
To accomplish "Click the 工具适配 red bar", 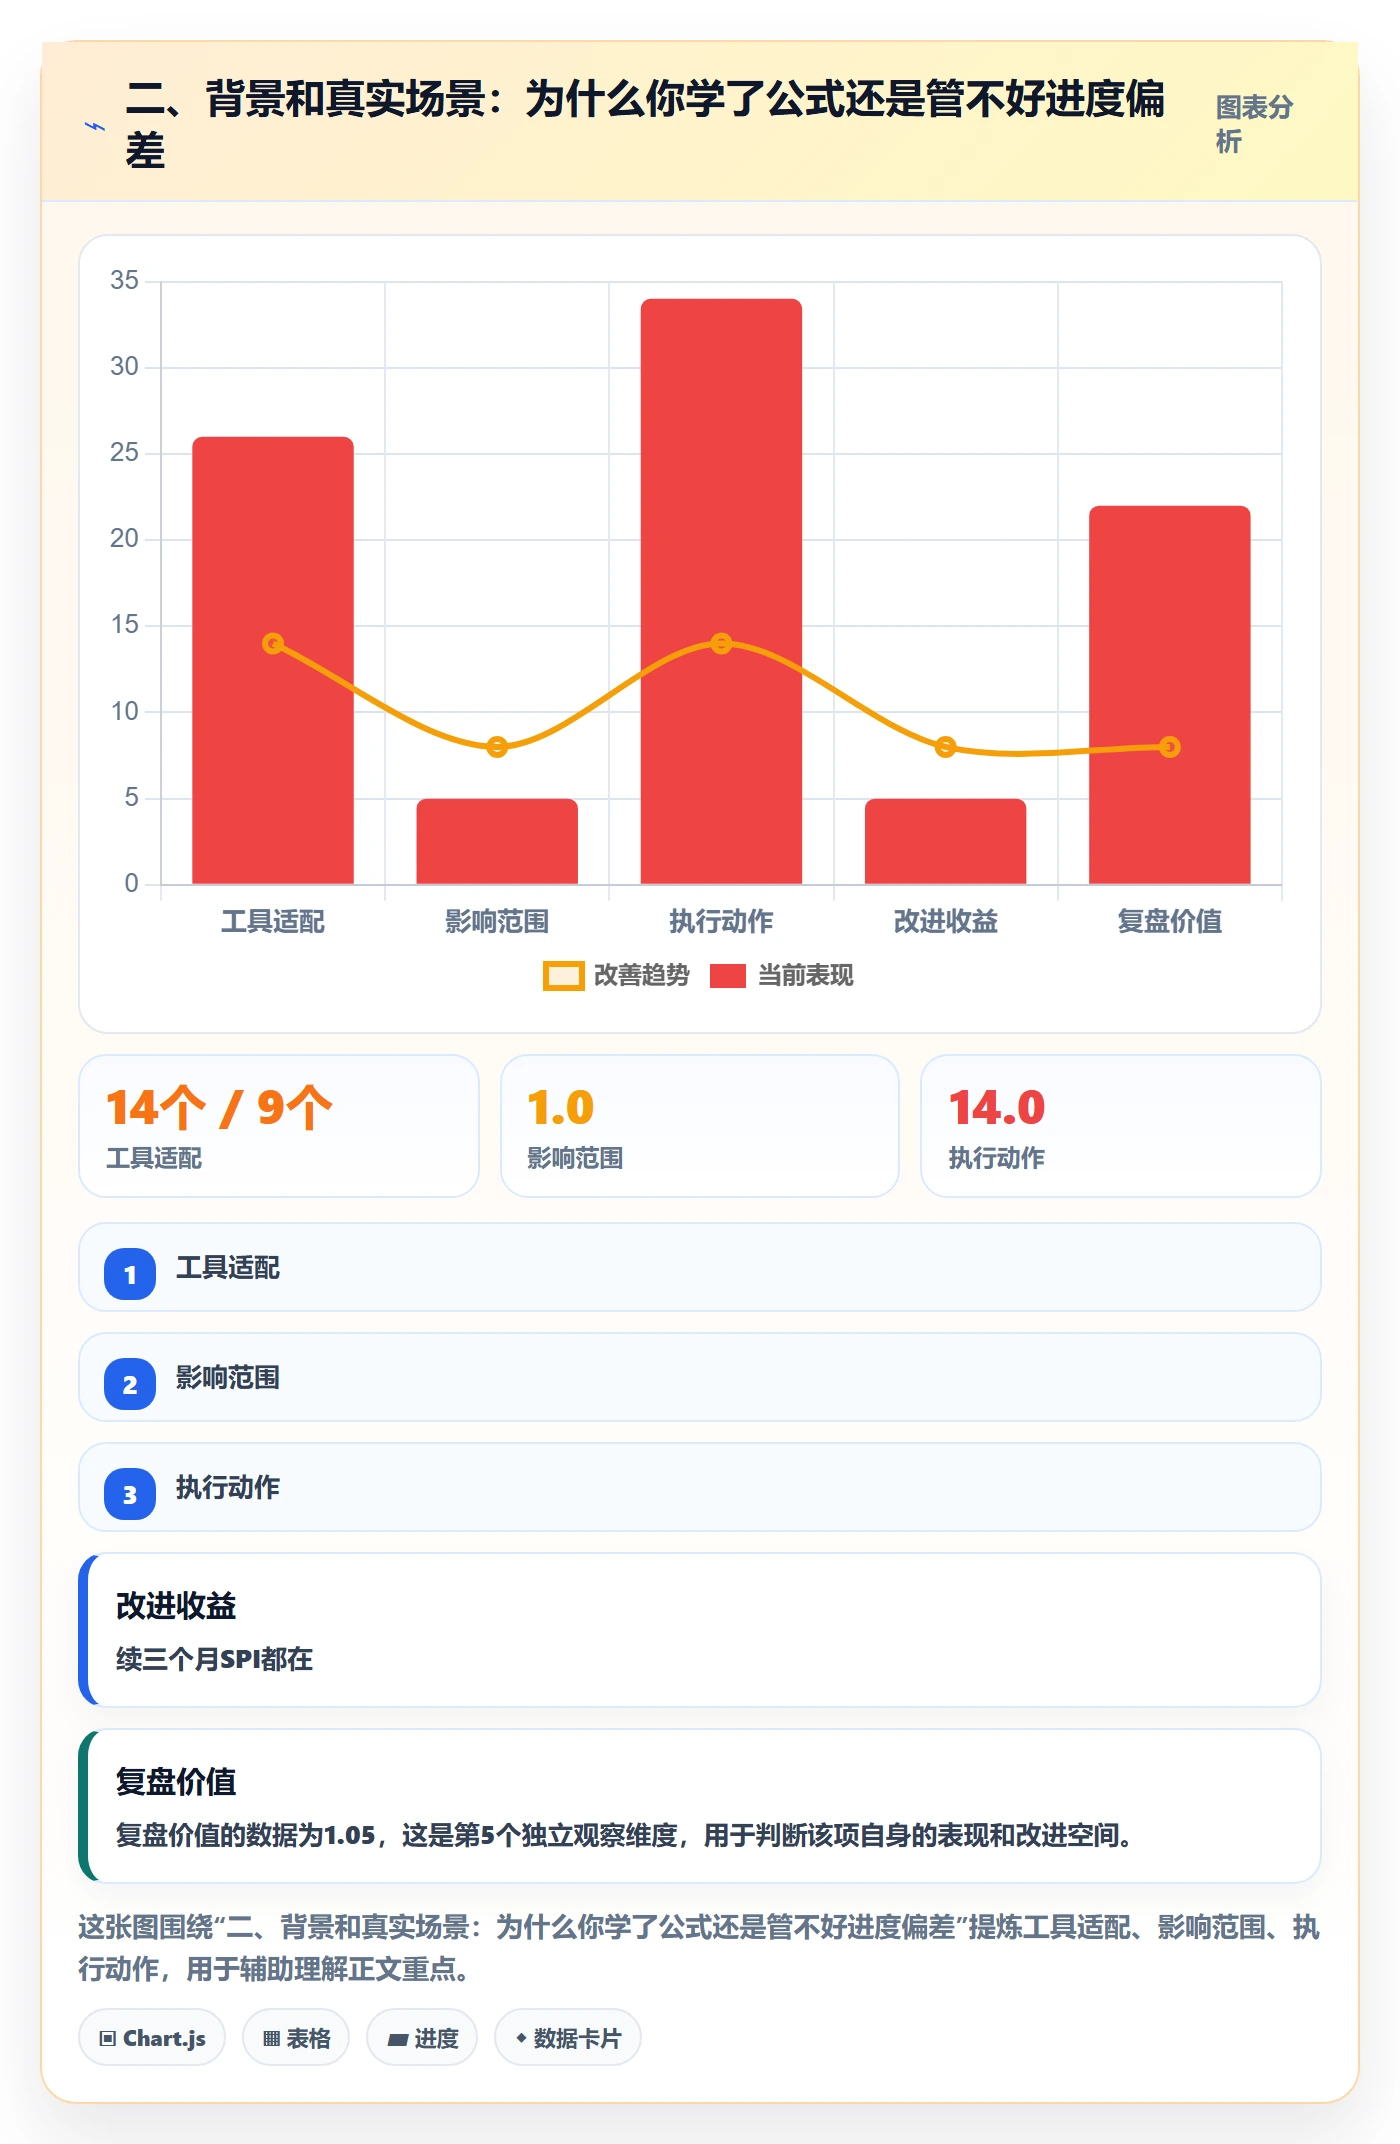I will (273, 660).
